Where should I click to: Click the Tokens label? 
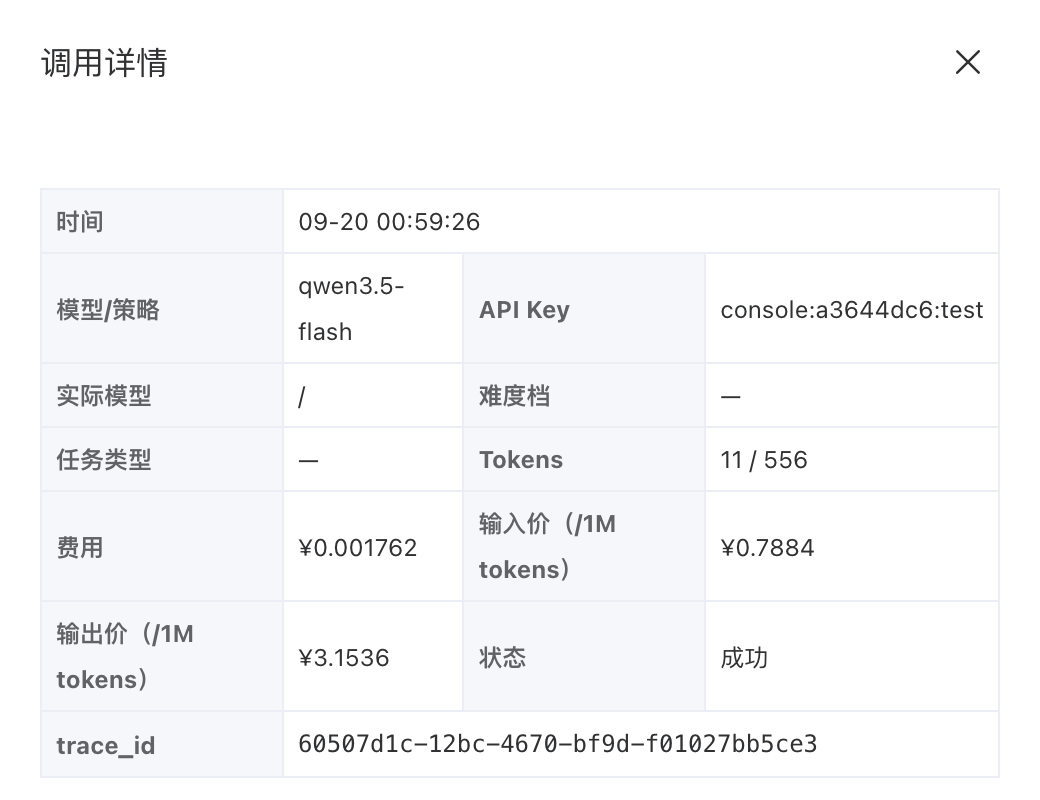pyautogui.click(x=521, y=460)
